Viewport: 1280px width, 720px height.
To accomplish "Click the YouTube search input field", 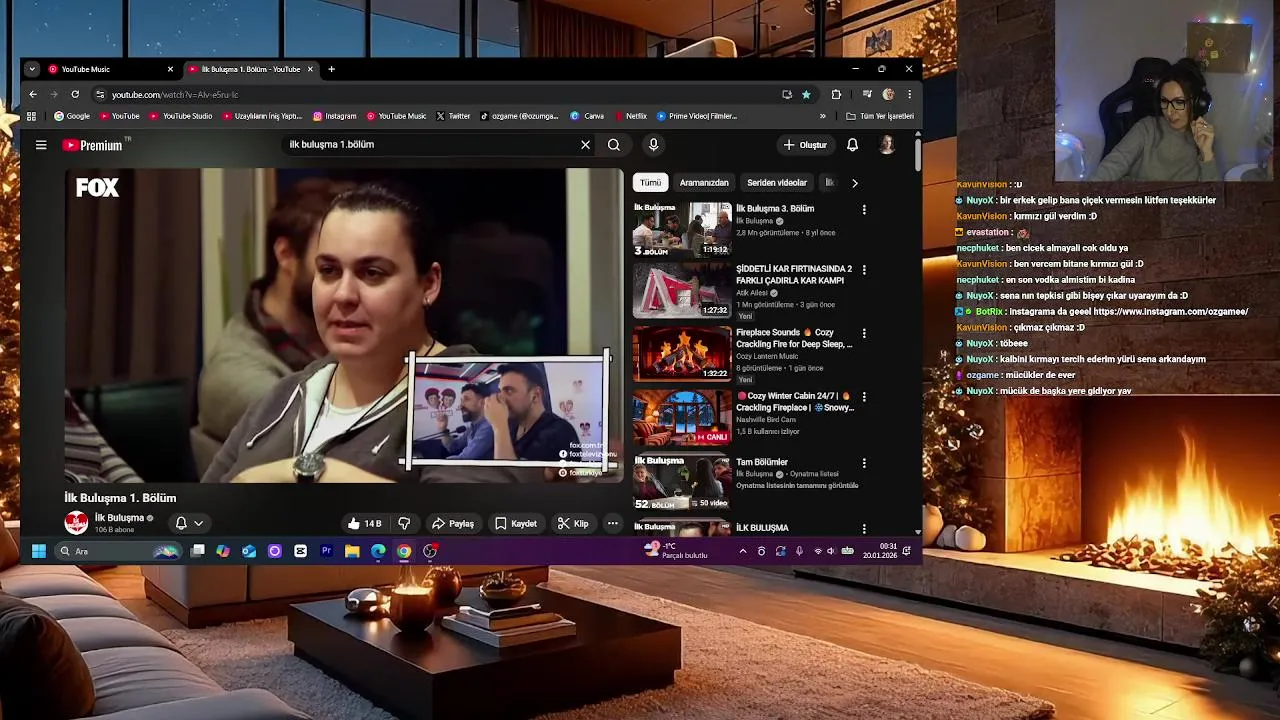I will (430, 145).
